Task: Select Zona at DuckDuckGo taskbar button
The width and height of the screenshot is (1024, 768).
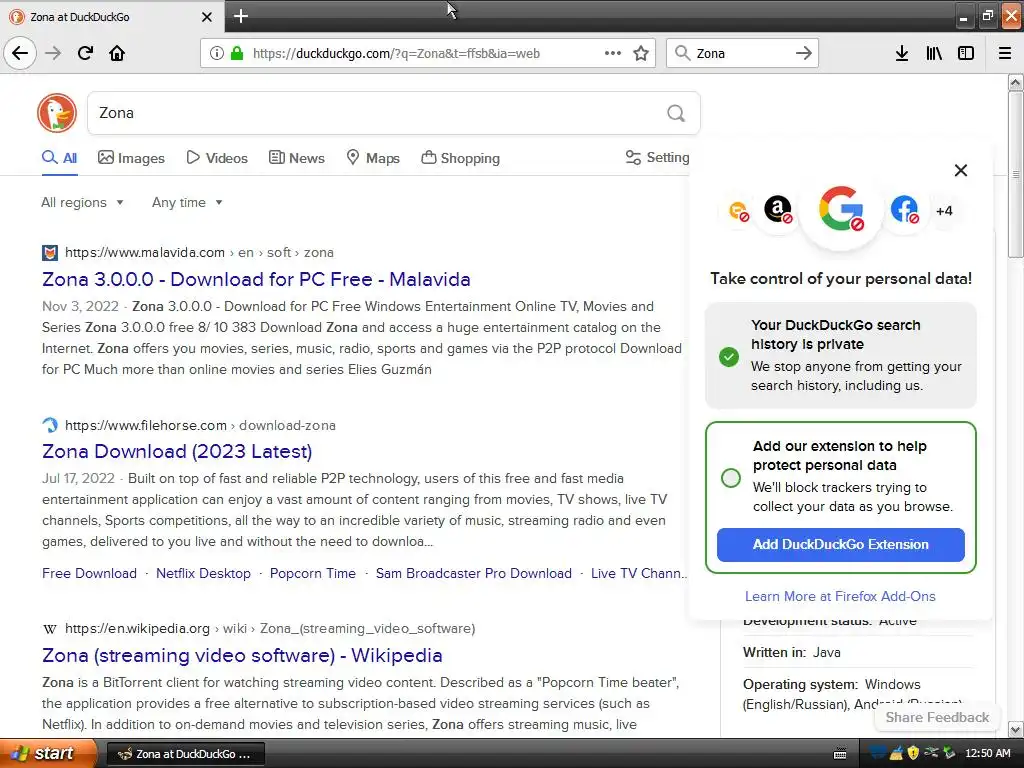Action: 185,754
